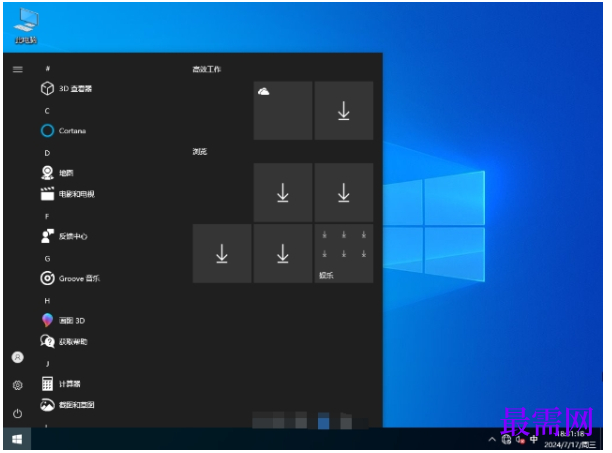The image size is (612, 453).
Task: Open the 3D 查看器 app
Action: click(x=66, y=89)
